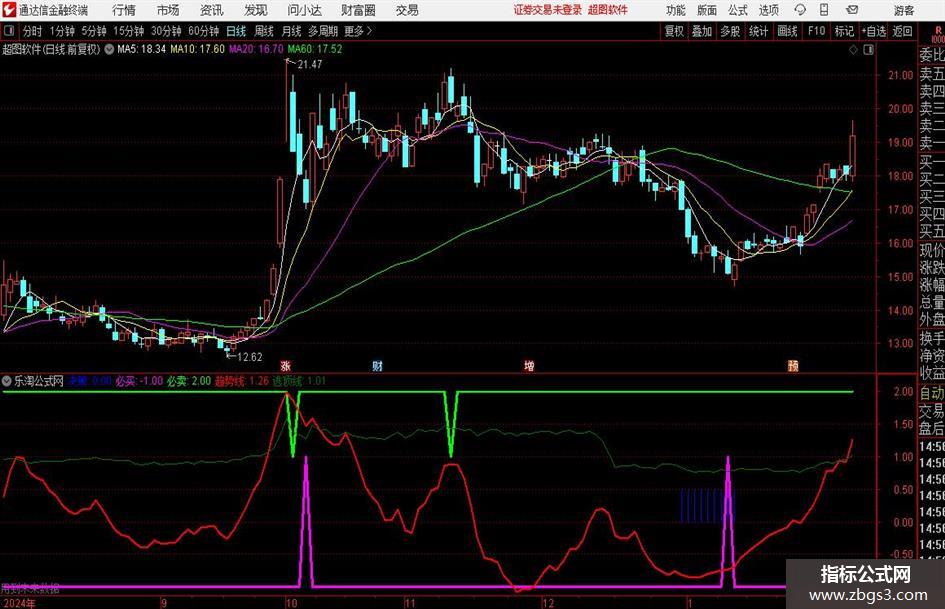The height and width of the screenshot is (609, 945).
Task: Click the 画线 drawing button
Action: pos(787,31)
